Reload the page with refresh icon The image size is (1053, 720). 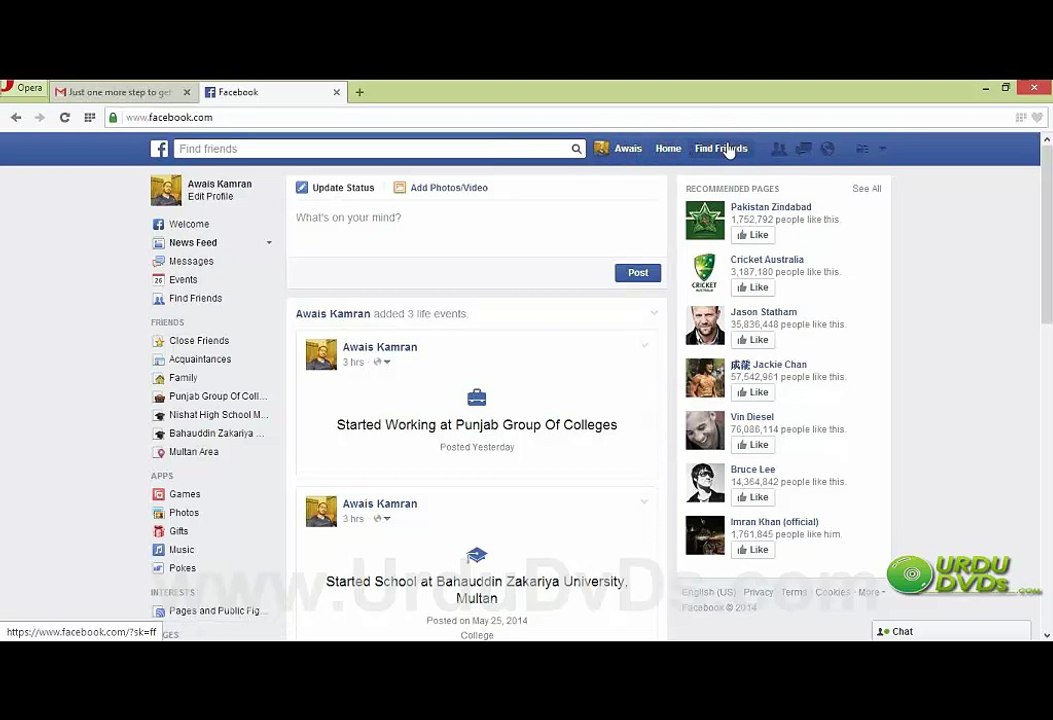[x=64, y=118]
